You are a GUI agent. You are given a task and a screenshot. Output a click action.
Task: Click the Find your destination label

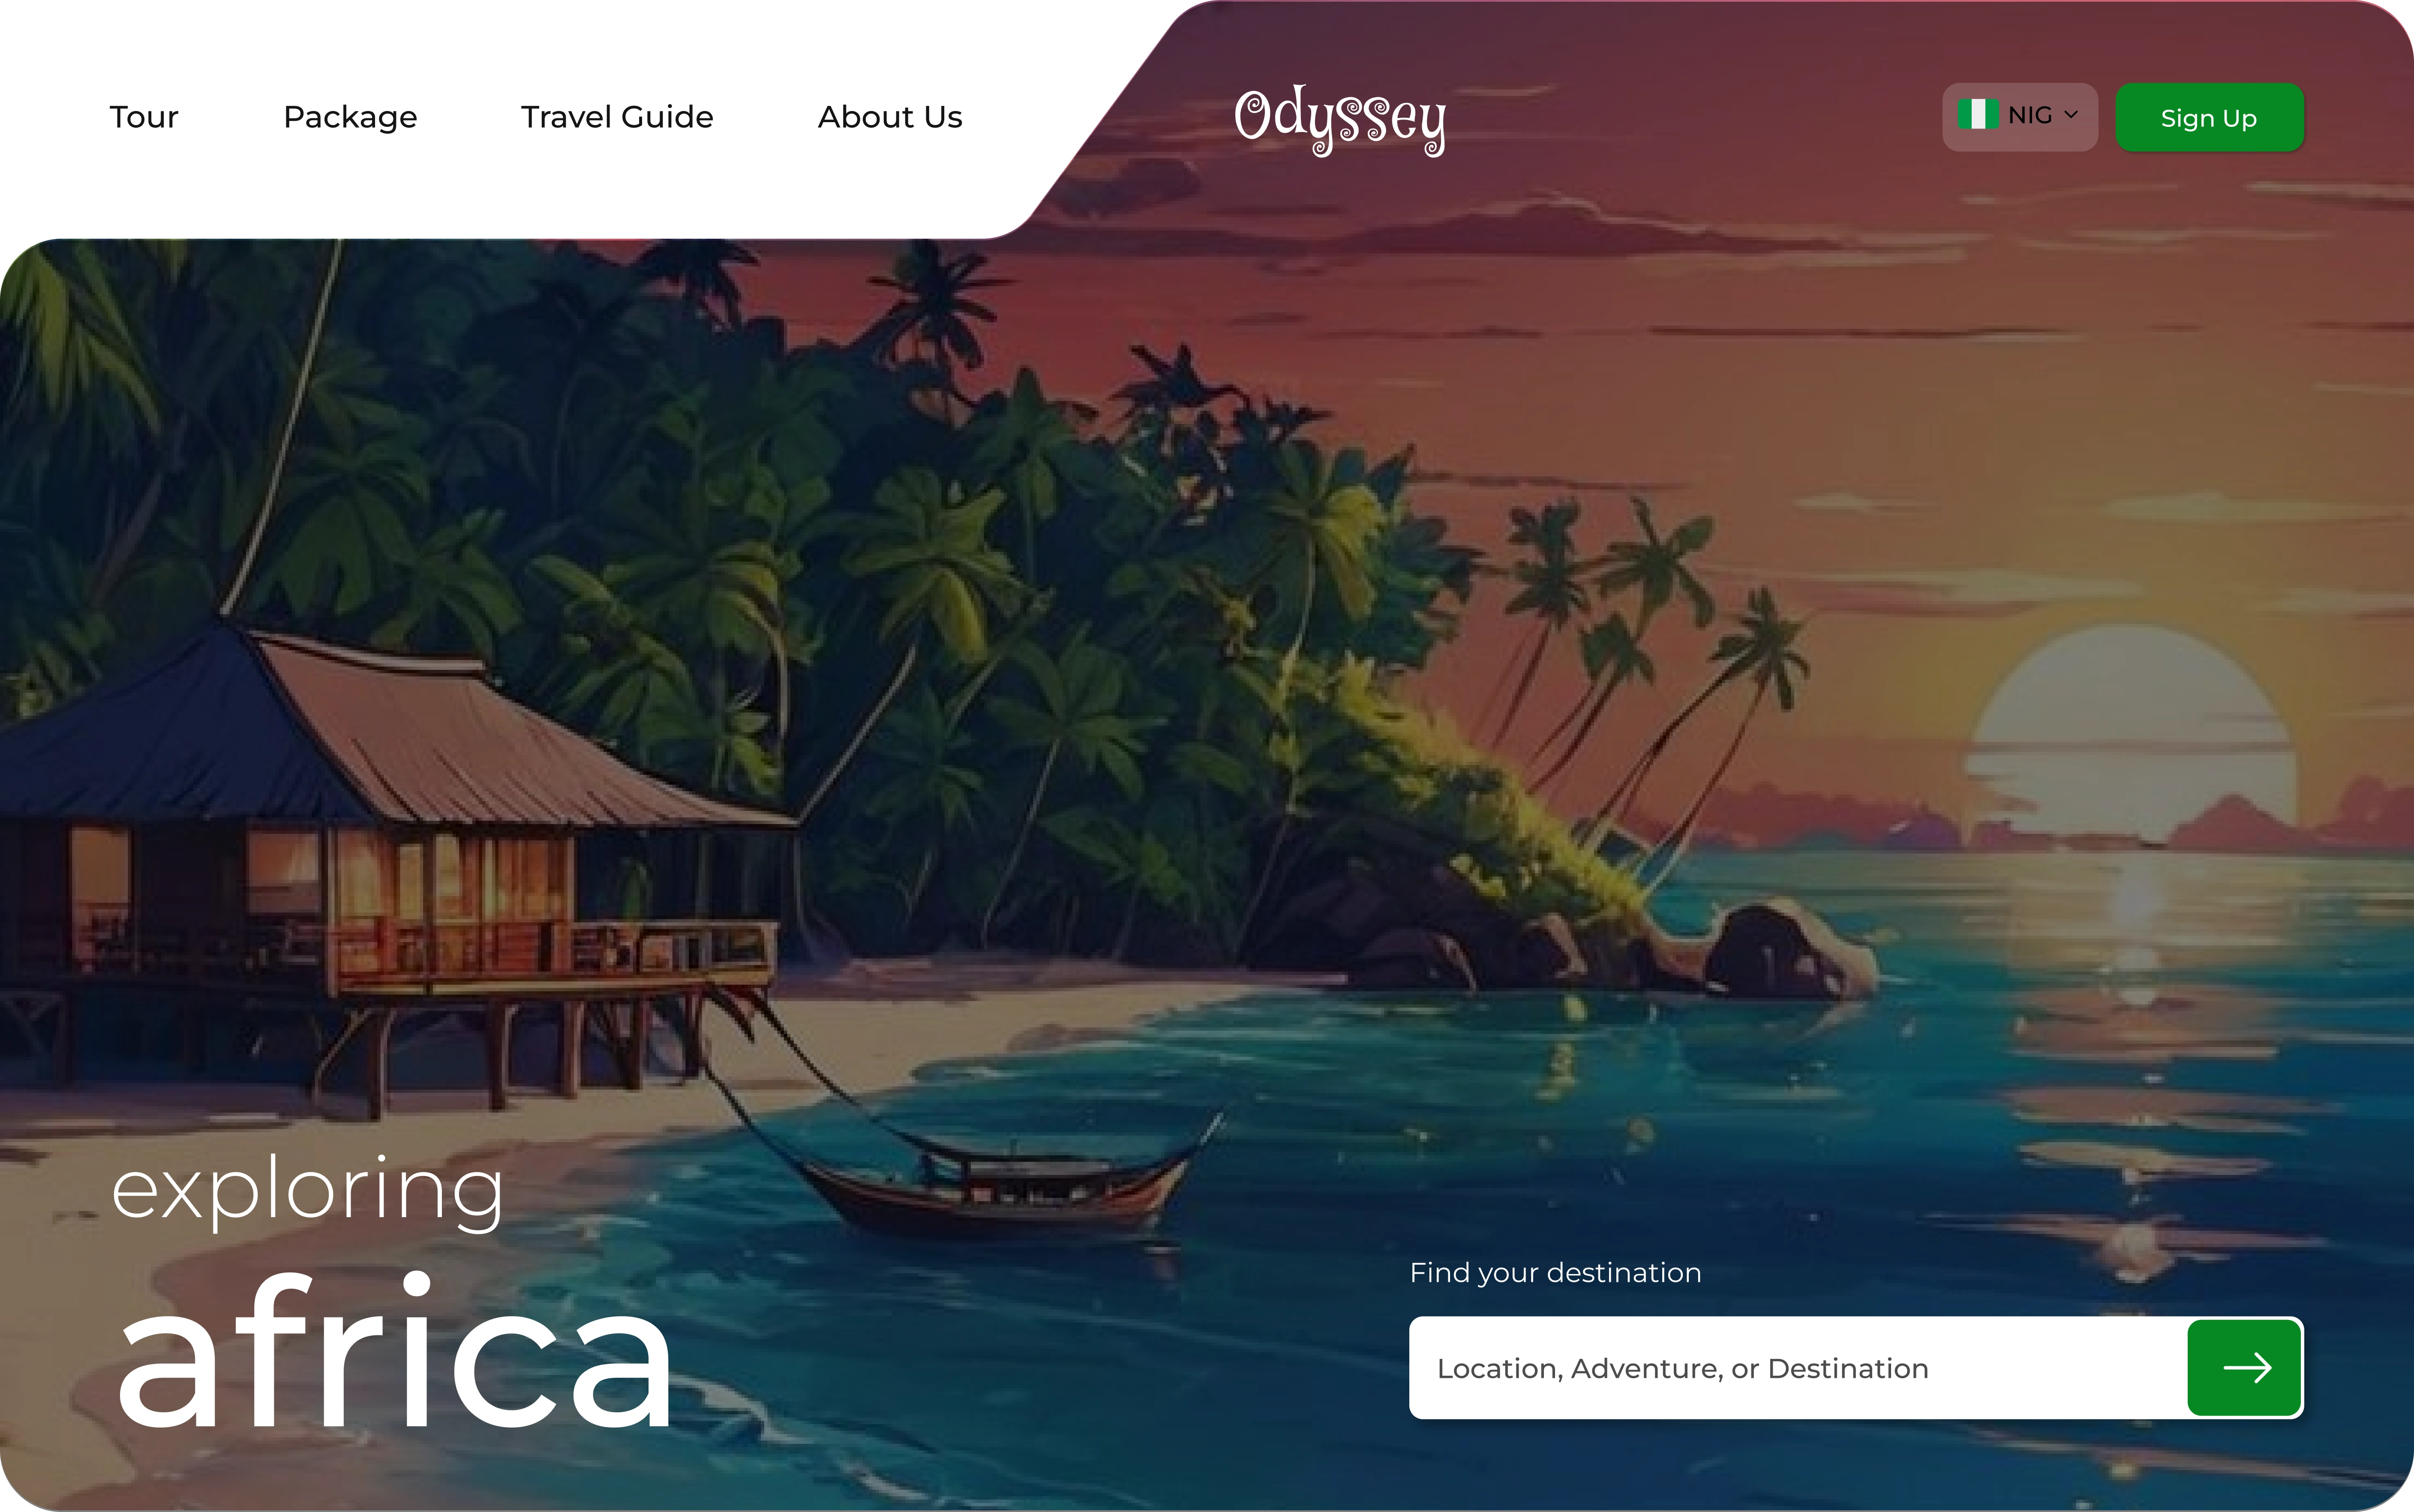click(1555, 1273)
